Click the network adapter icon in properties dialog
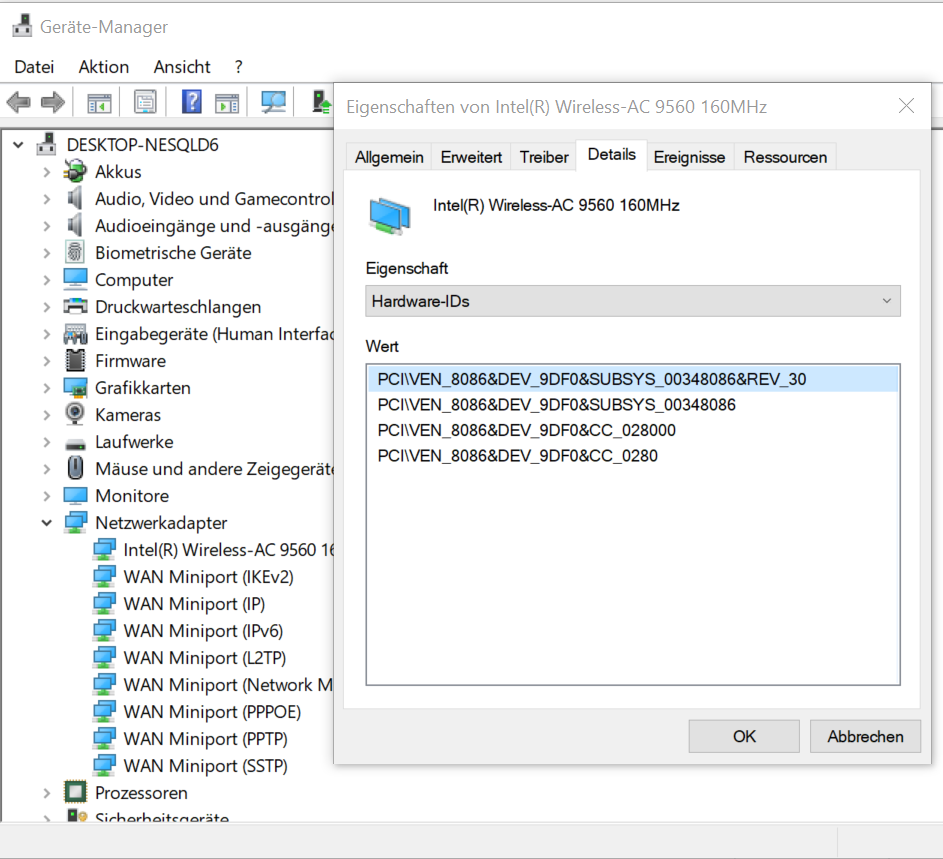943x859 pixels. pyautogui.click(x=390, y=216)
